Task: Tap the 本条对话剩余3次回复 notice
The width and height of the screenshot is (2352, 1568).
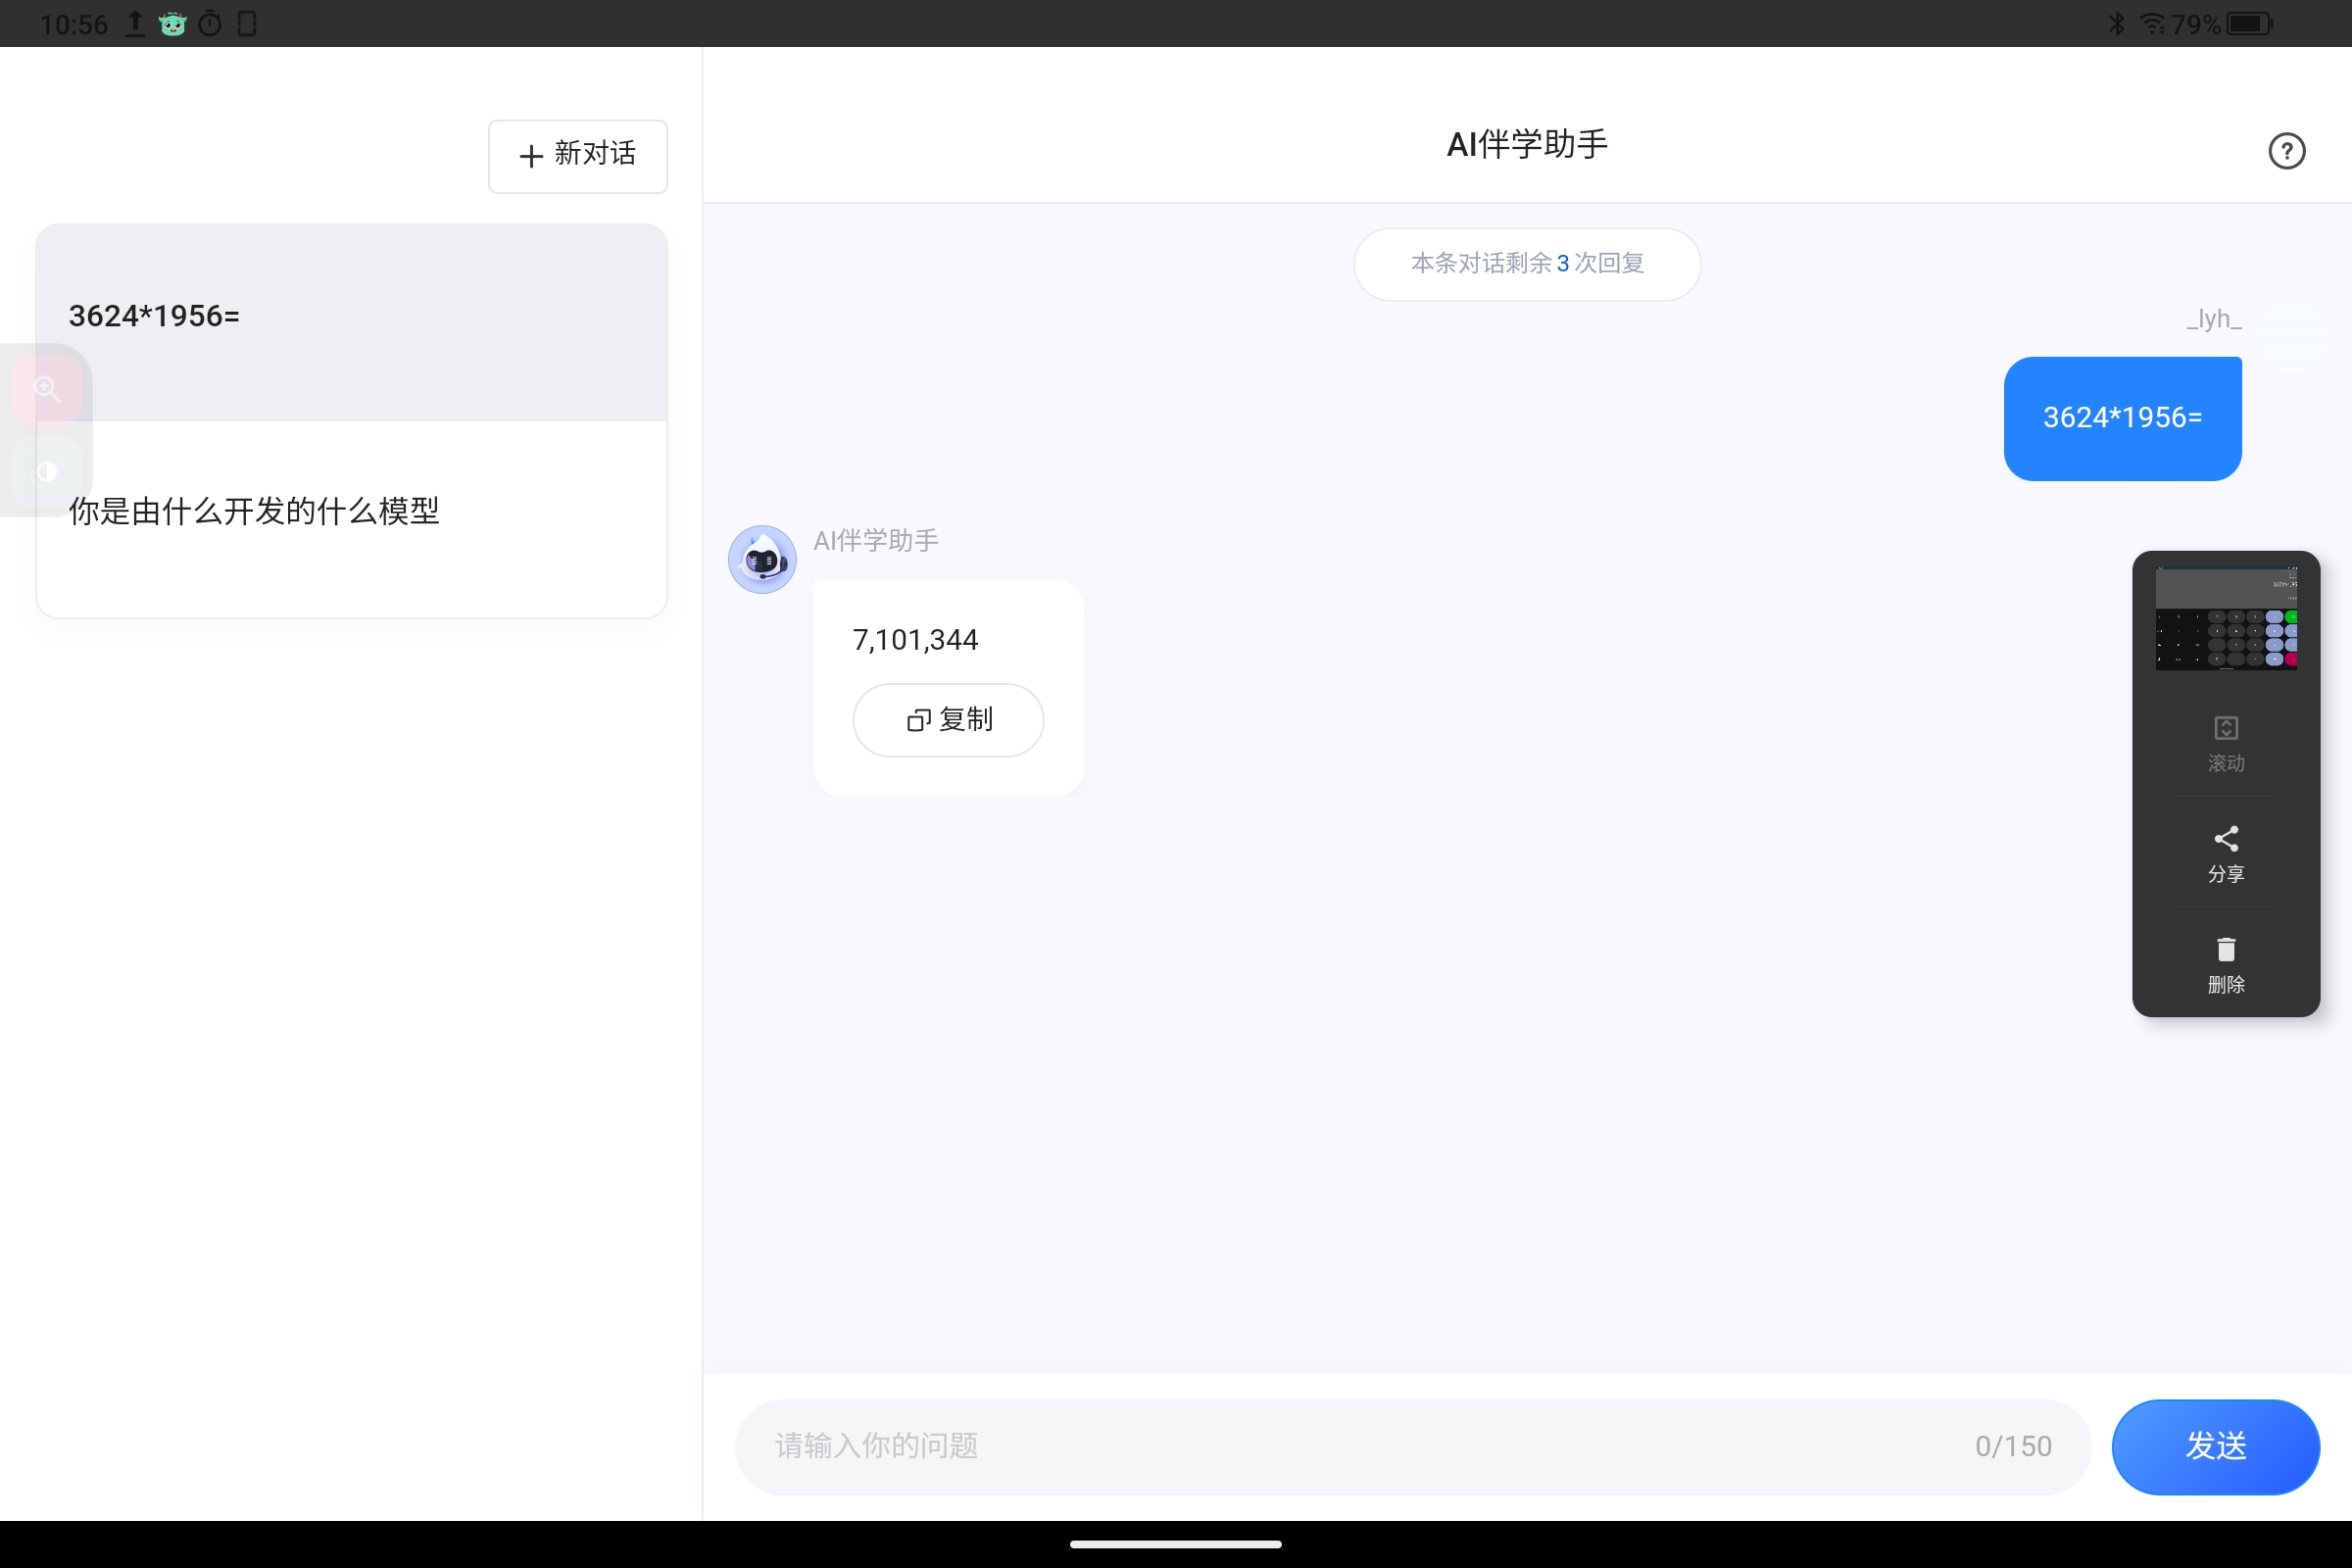Action: 1527,264
